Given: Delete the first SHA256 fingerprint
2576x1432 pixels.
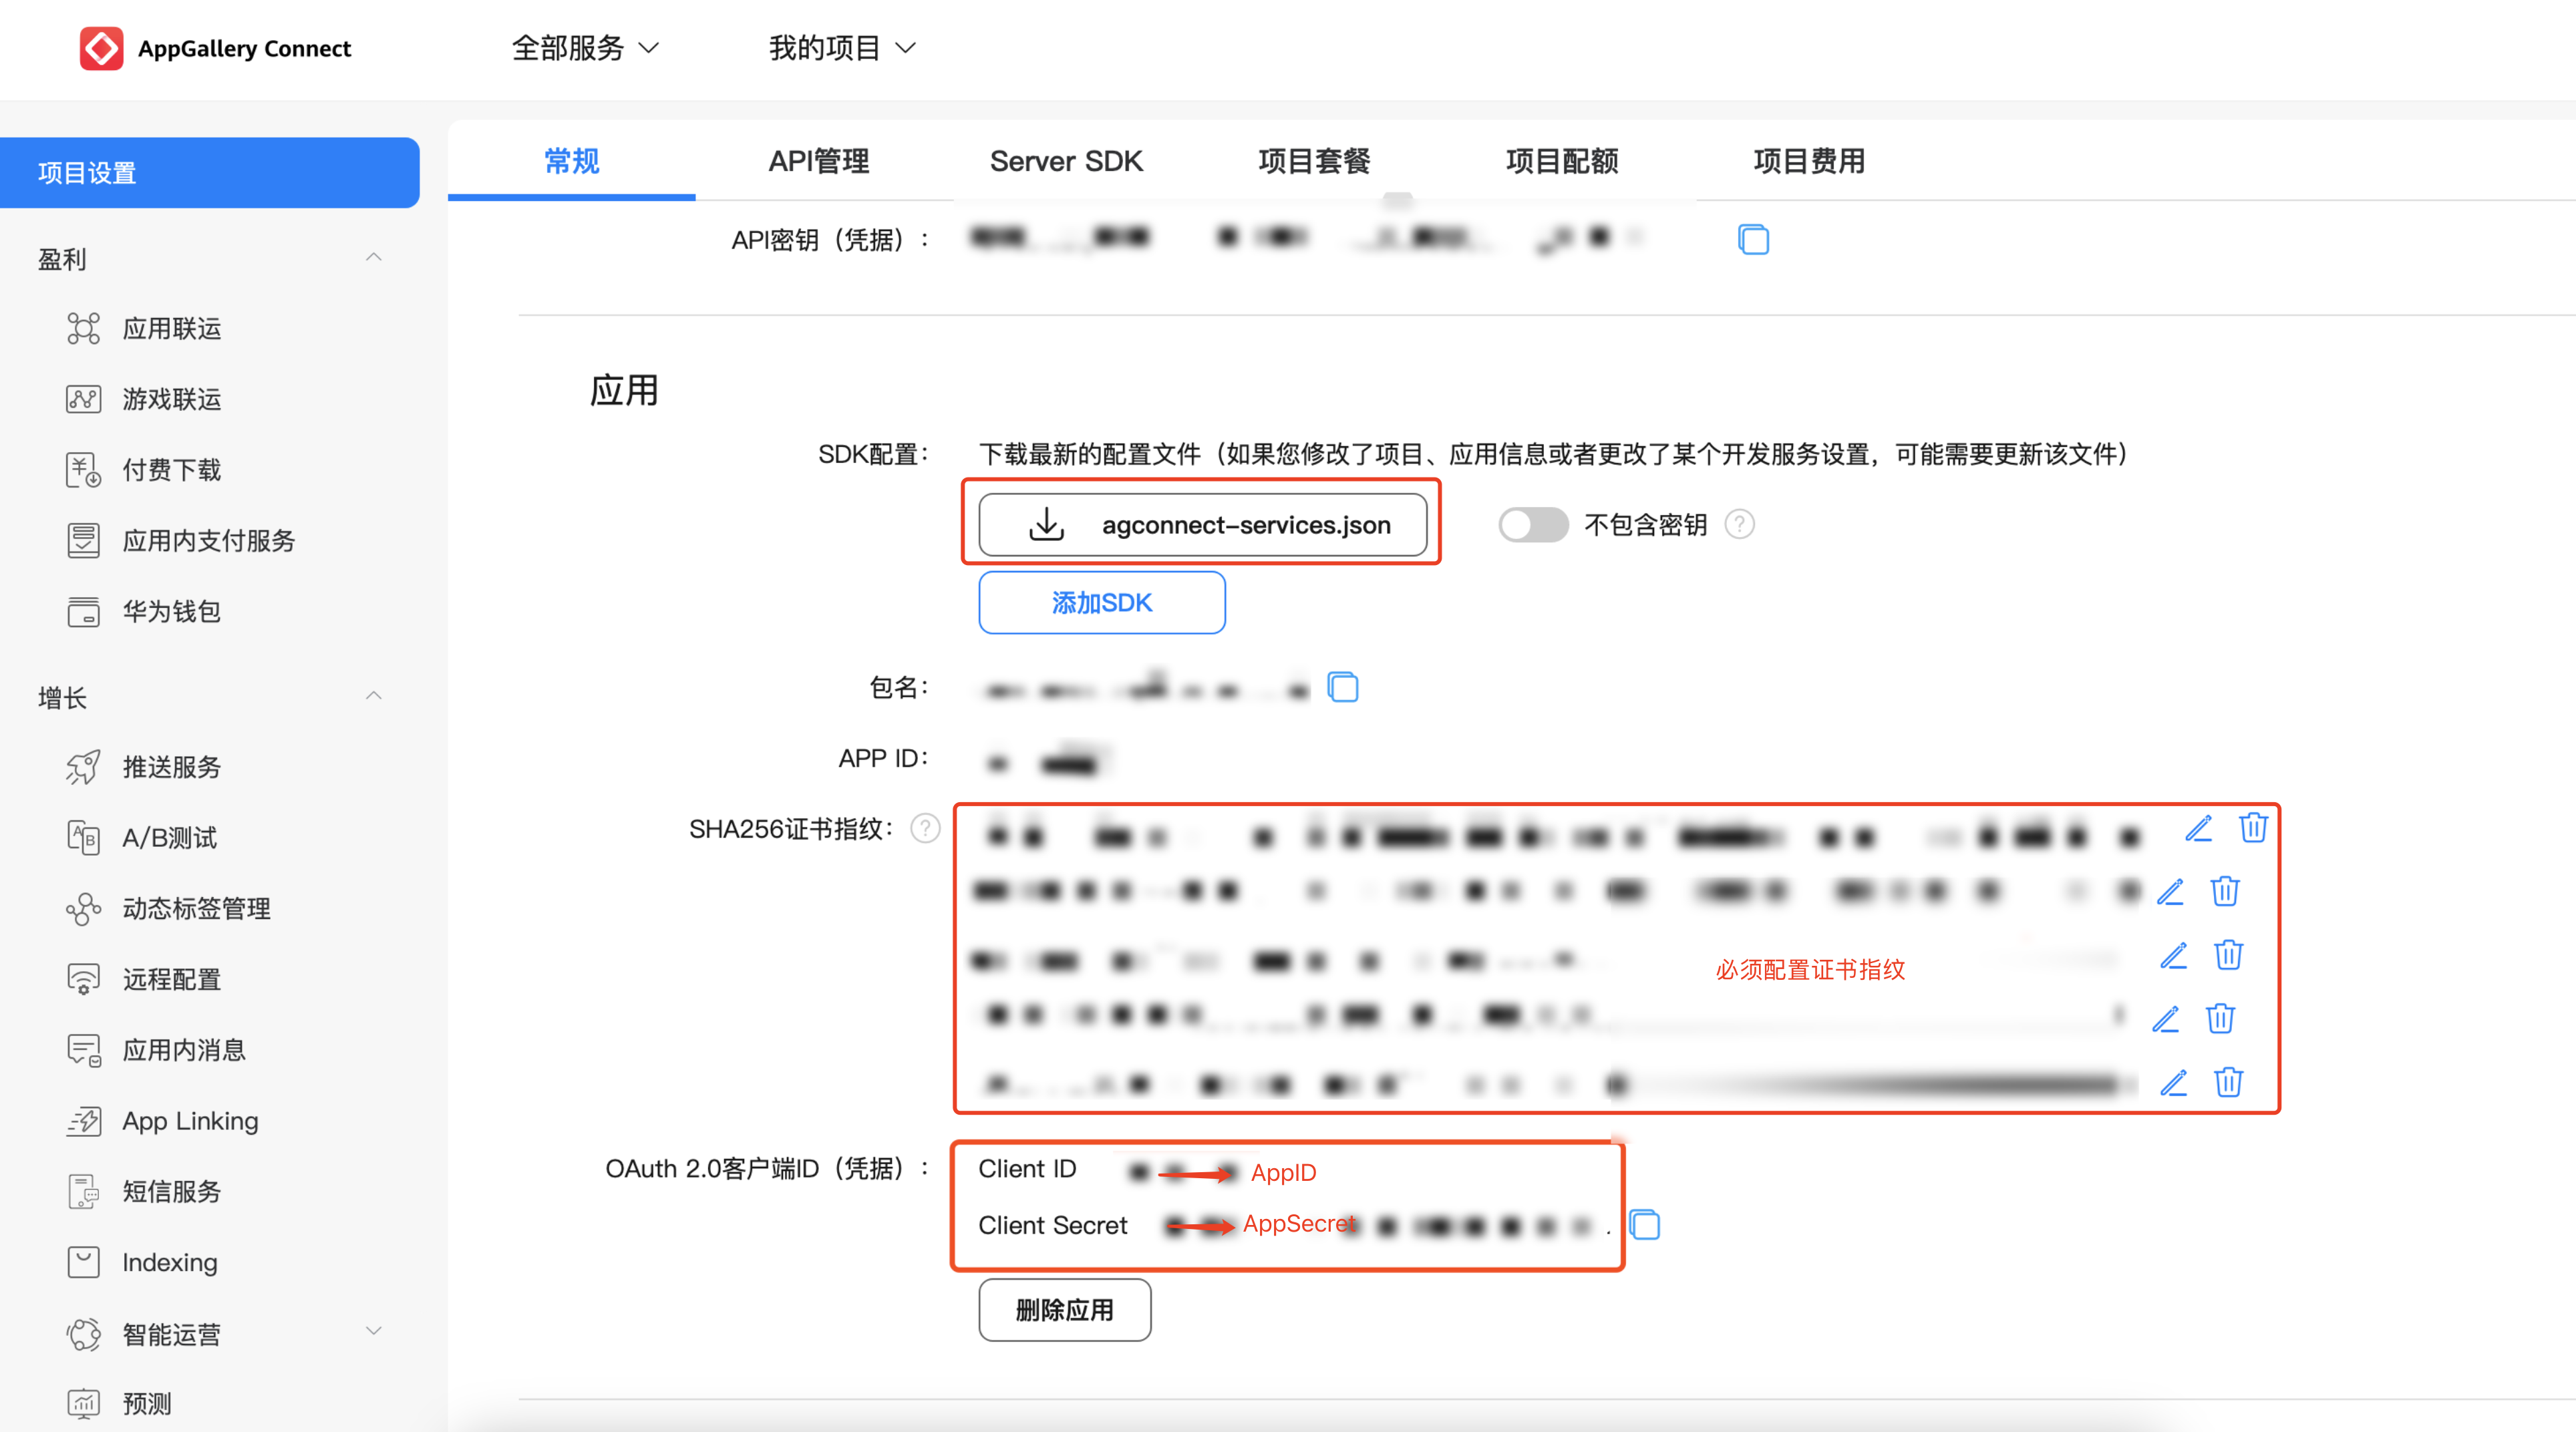Looking at the screenshot, I should [2253, 828].
